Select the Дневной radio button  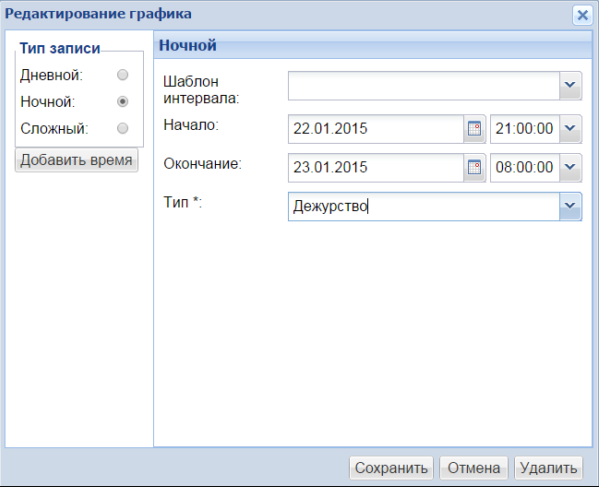[122, 75]
